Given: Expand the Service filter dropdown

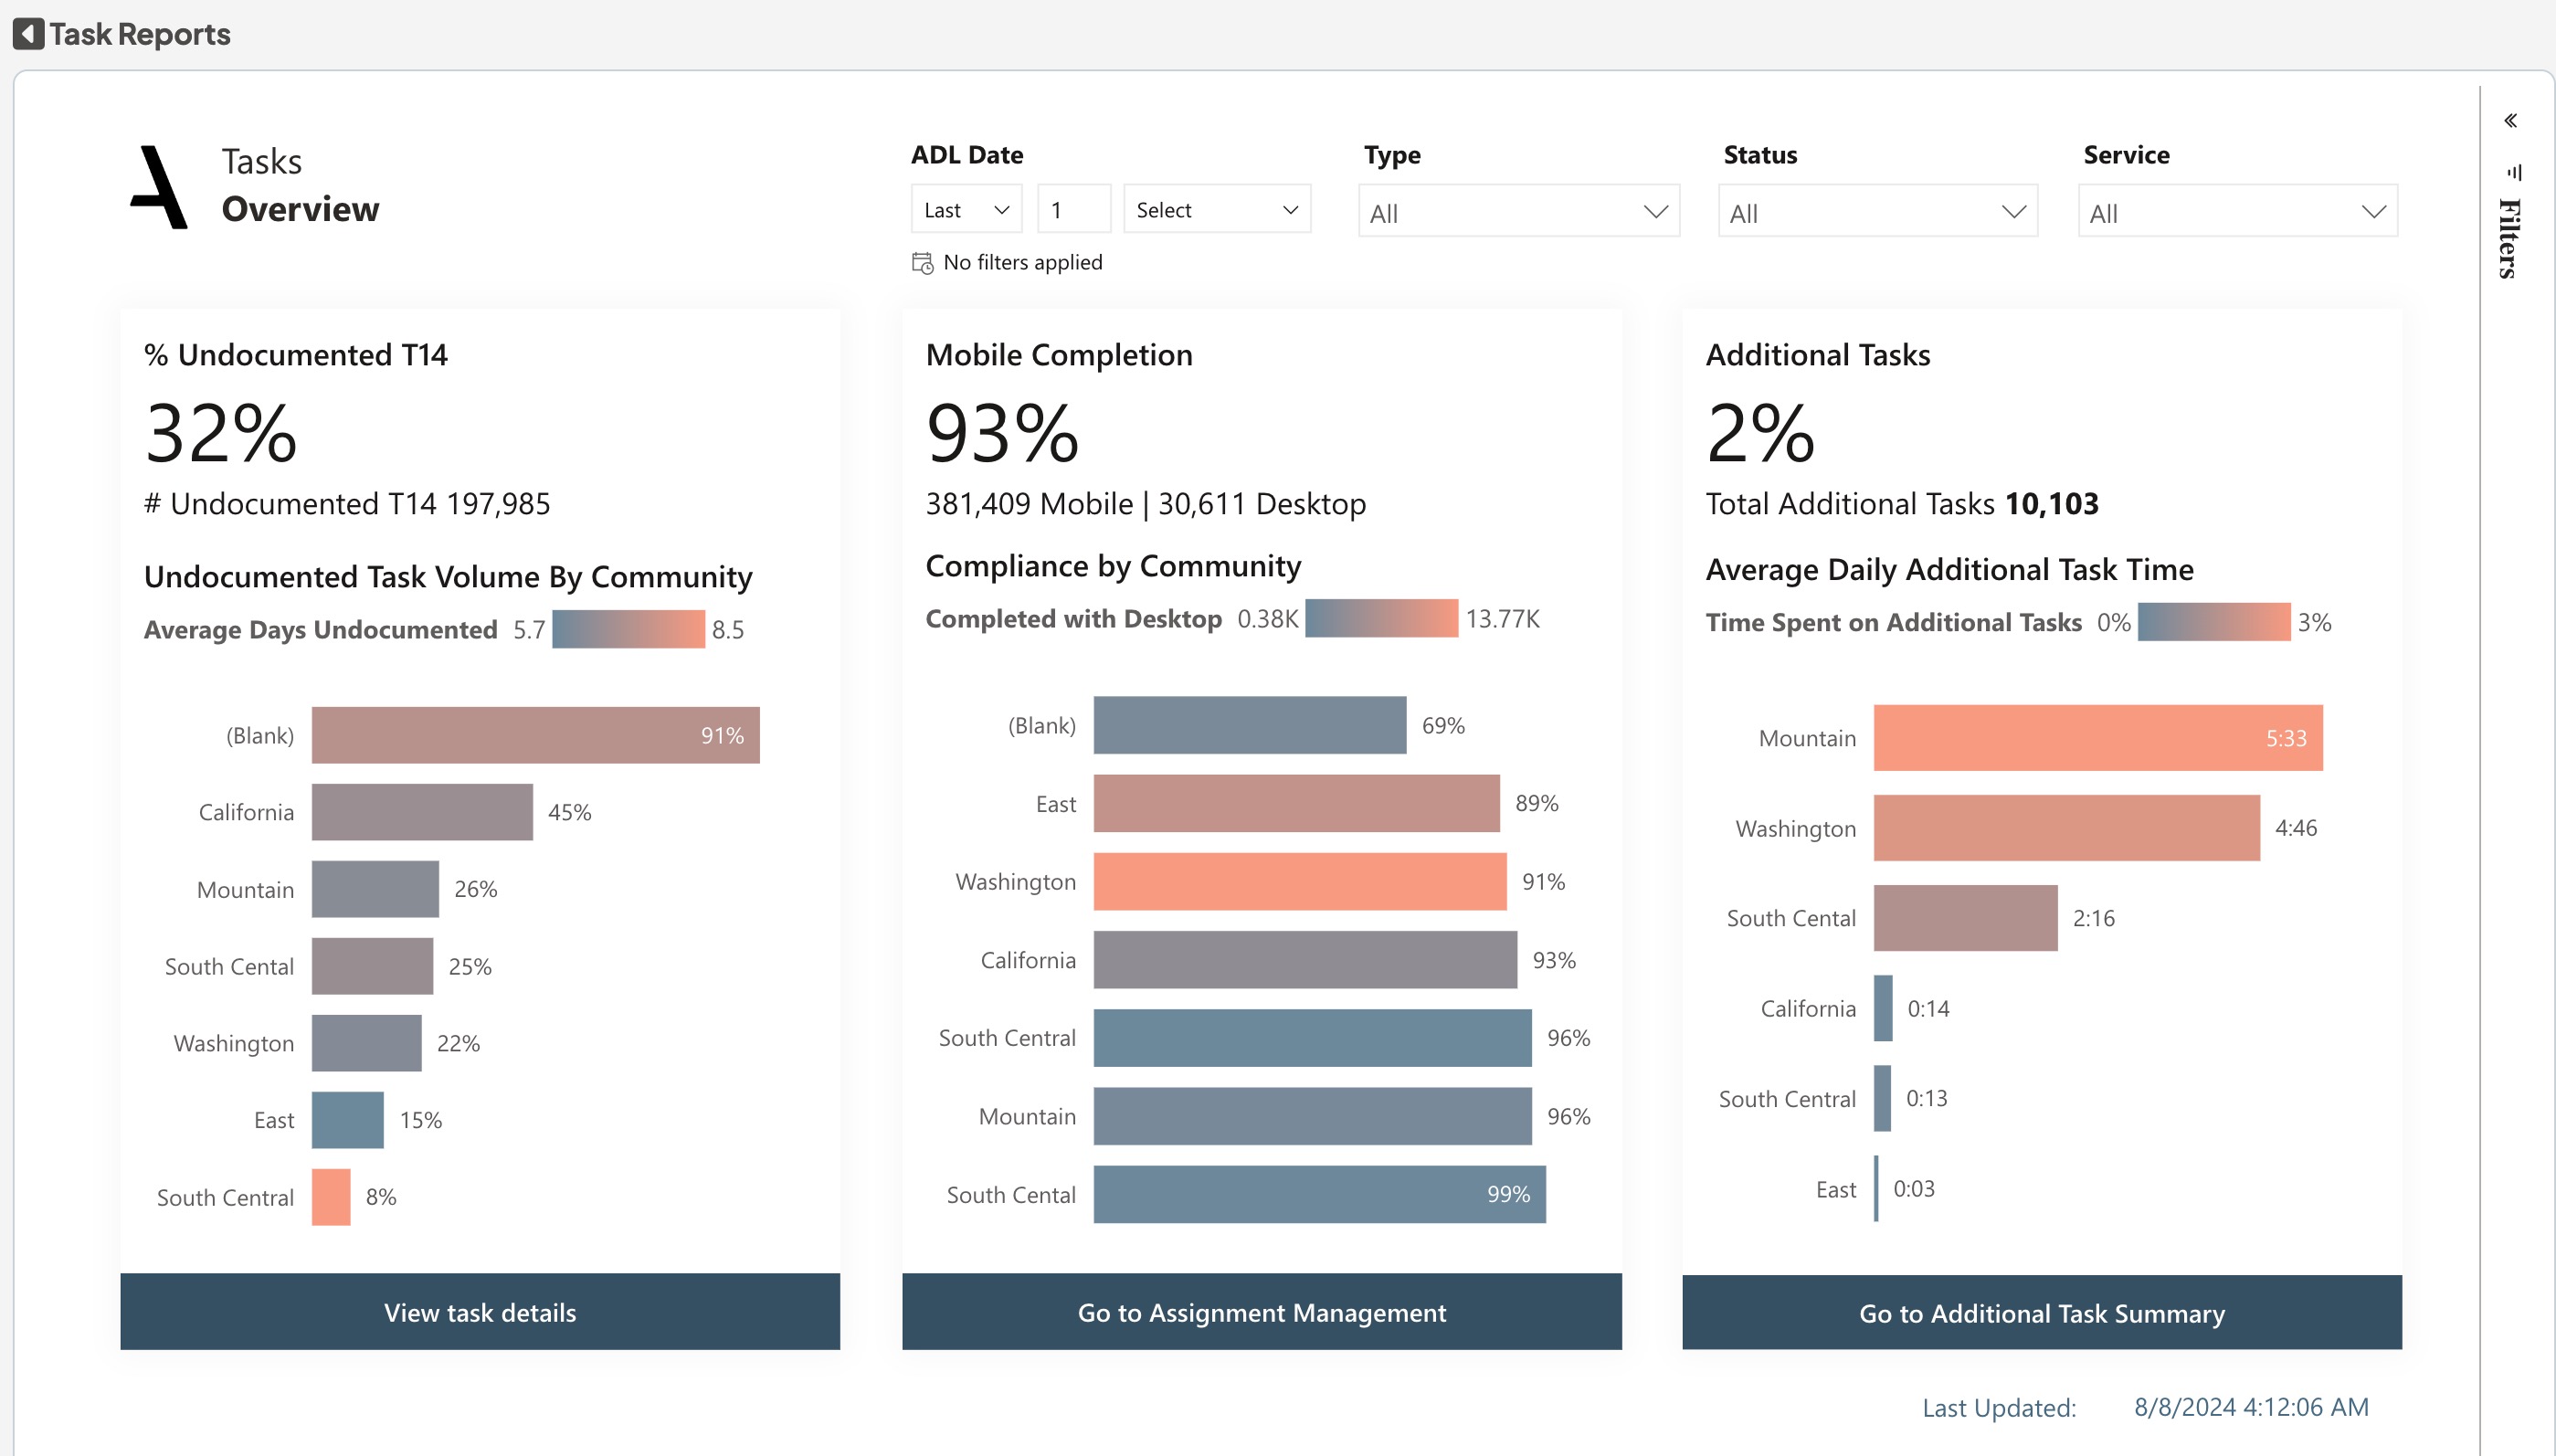Looking at the screenshot, I should tap(2237, 212).
